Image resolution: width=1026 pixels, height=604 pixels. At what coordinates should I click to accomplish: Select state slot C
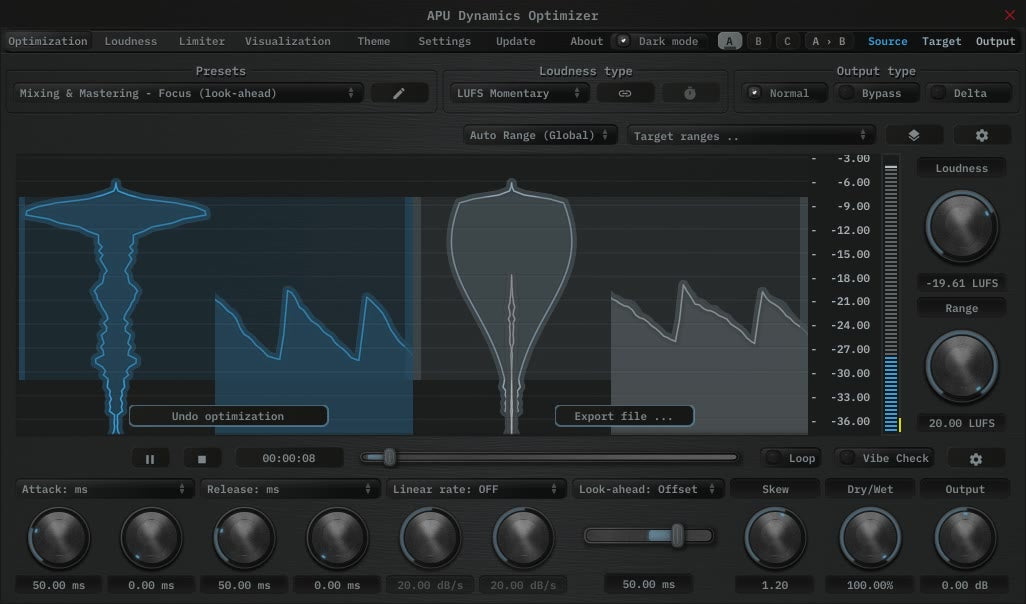point(787,41)
